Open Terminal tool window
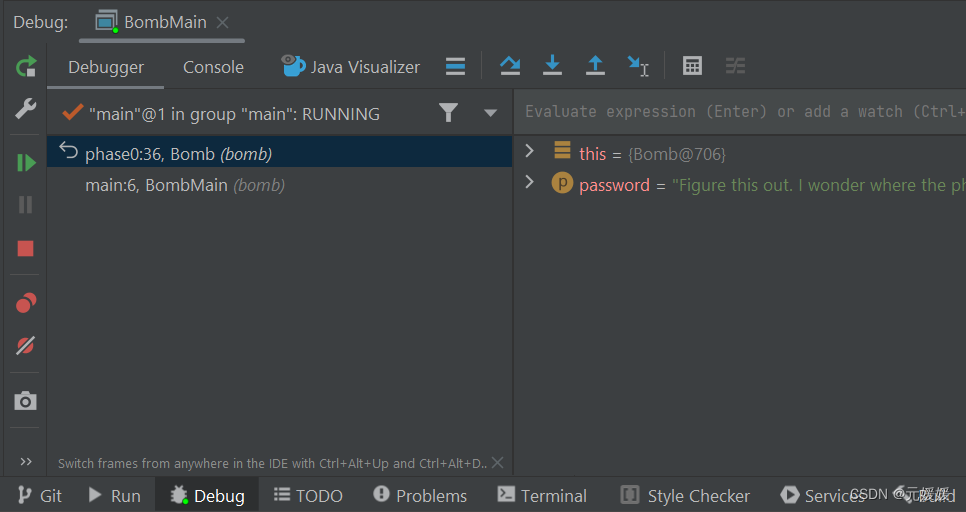 click(542, 495)
